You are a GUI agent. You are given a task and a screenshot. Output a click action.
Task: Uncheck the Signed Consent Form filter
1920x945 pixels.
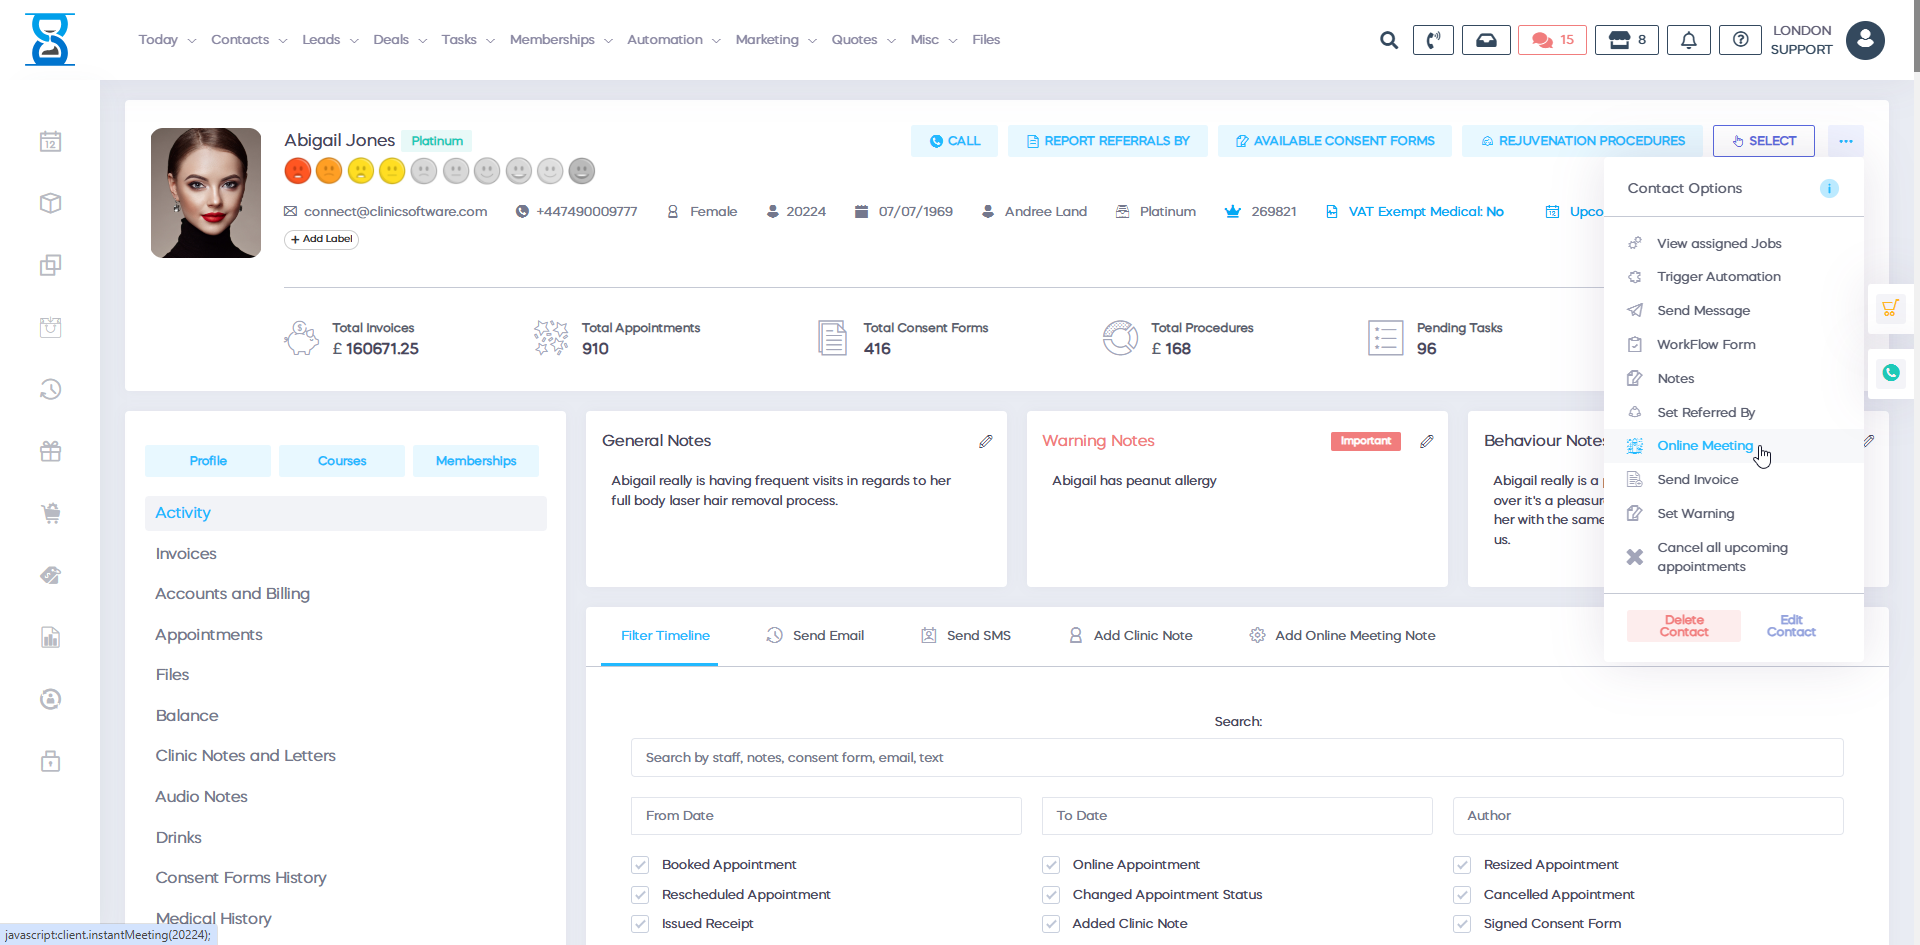[x=1463, y=924]
